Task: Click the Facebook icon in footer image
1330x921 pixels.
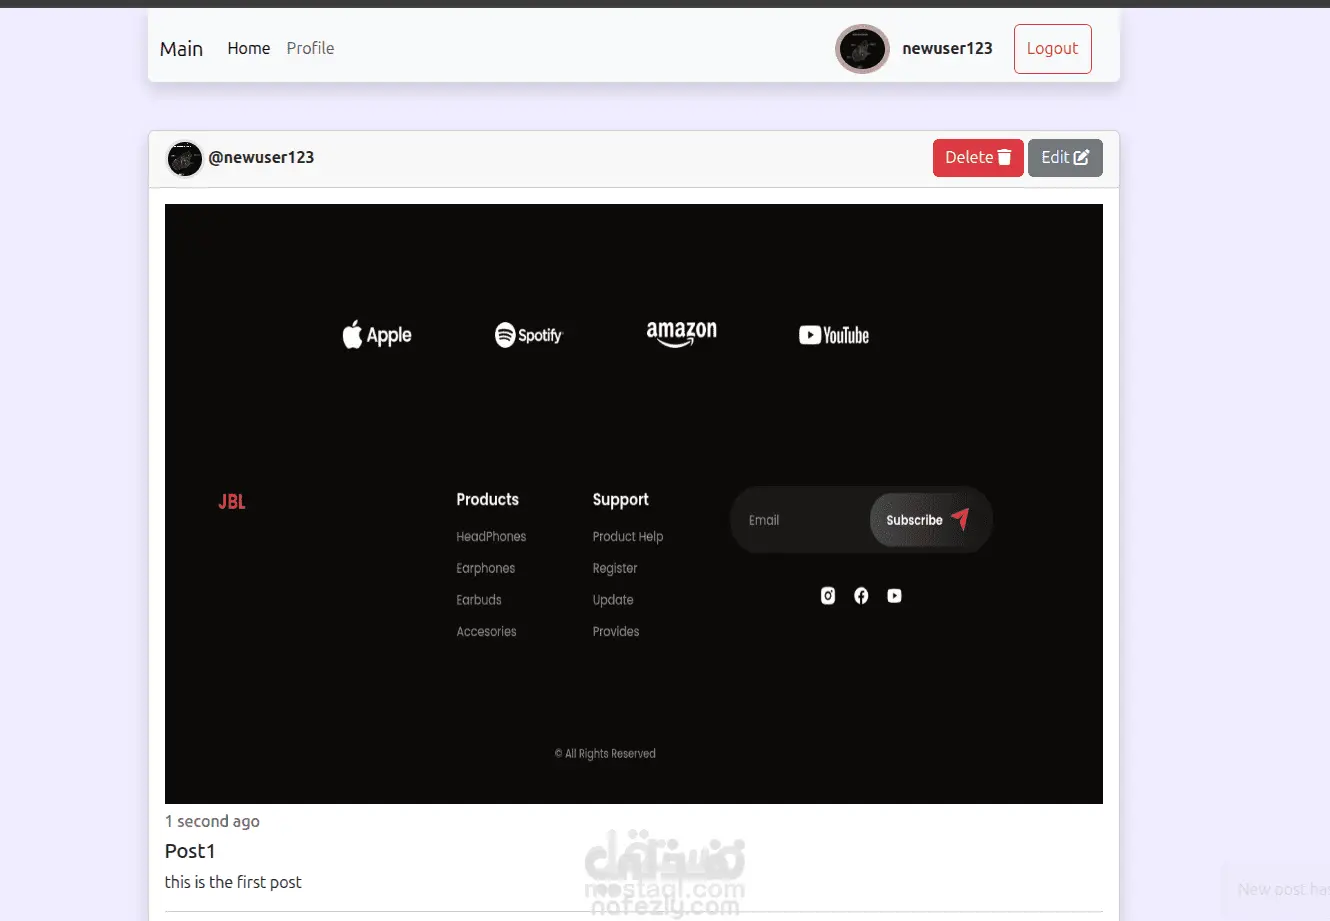Action: tap(861, 596)
